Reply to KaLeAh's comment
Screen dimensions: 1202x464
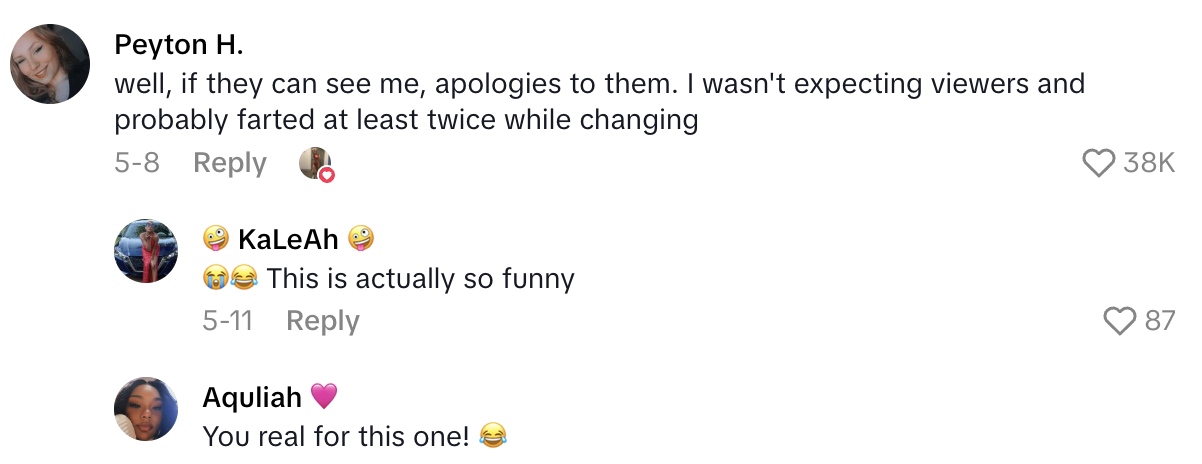click(x=322, y=321)
